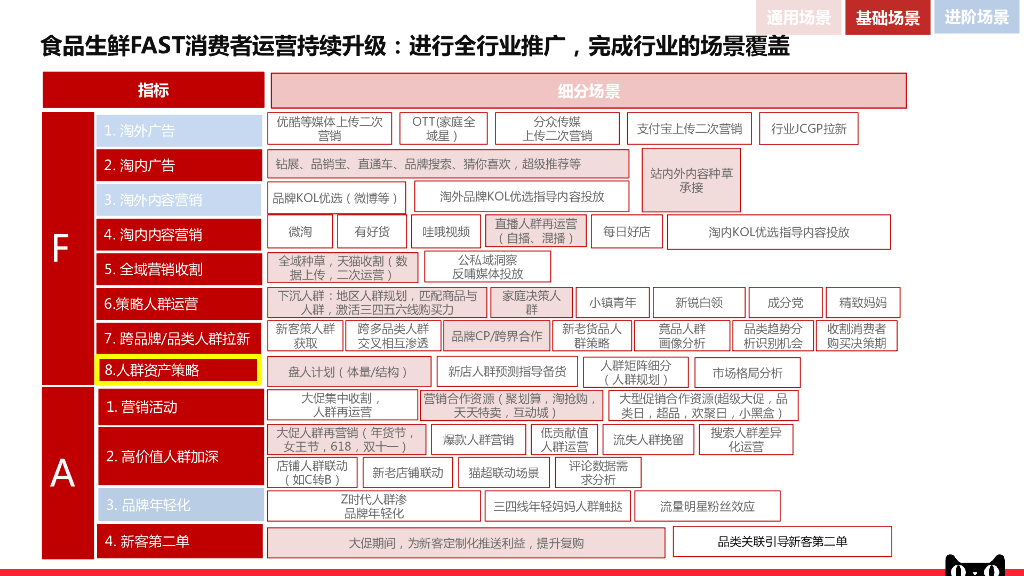Select the 通用场景 tab

pos(799,18)
